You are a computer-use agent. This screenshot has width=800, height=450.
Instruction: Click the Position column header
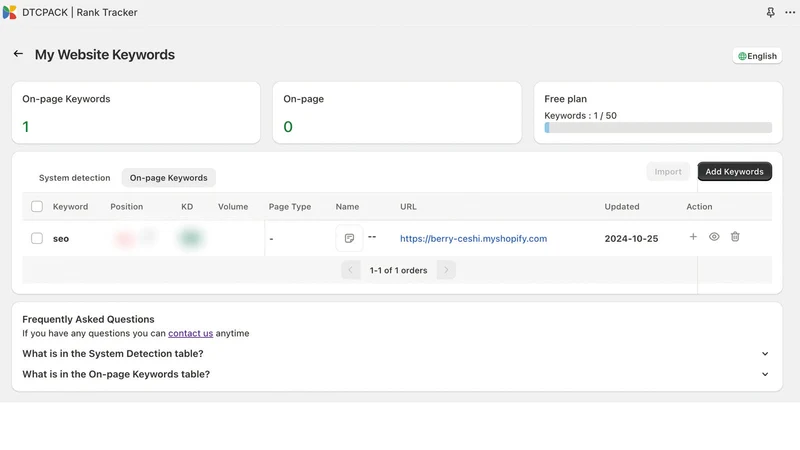point(127,207)
